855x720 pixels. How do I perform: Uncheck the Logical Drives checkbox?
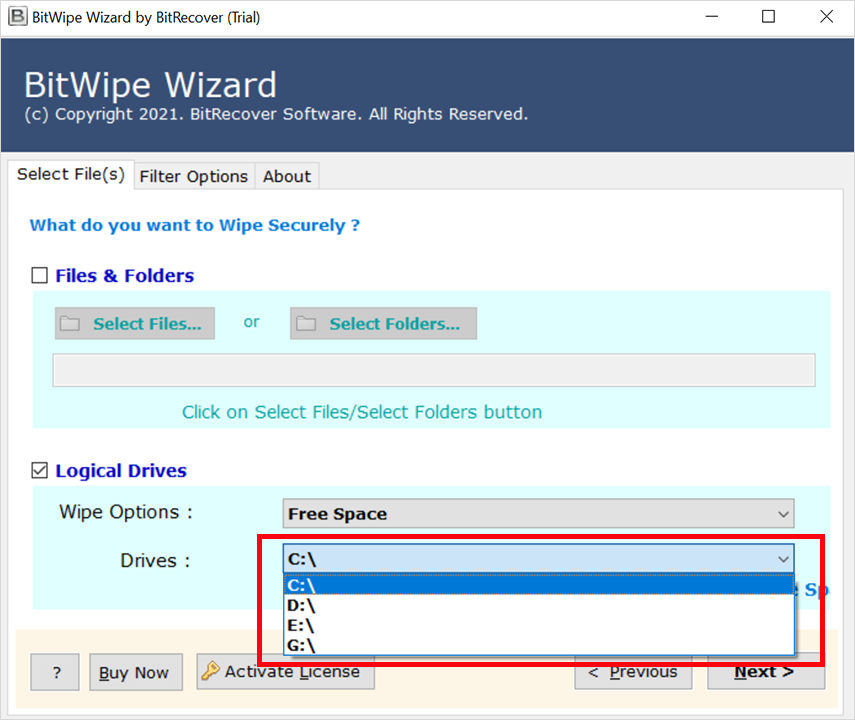click(39, 470)
